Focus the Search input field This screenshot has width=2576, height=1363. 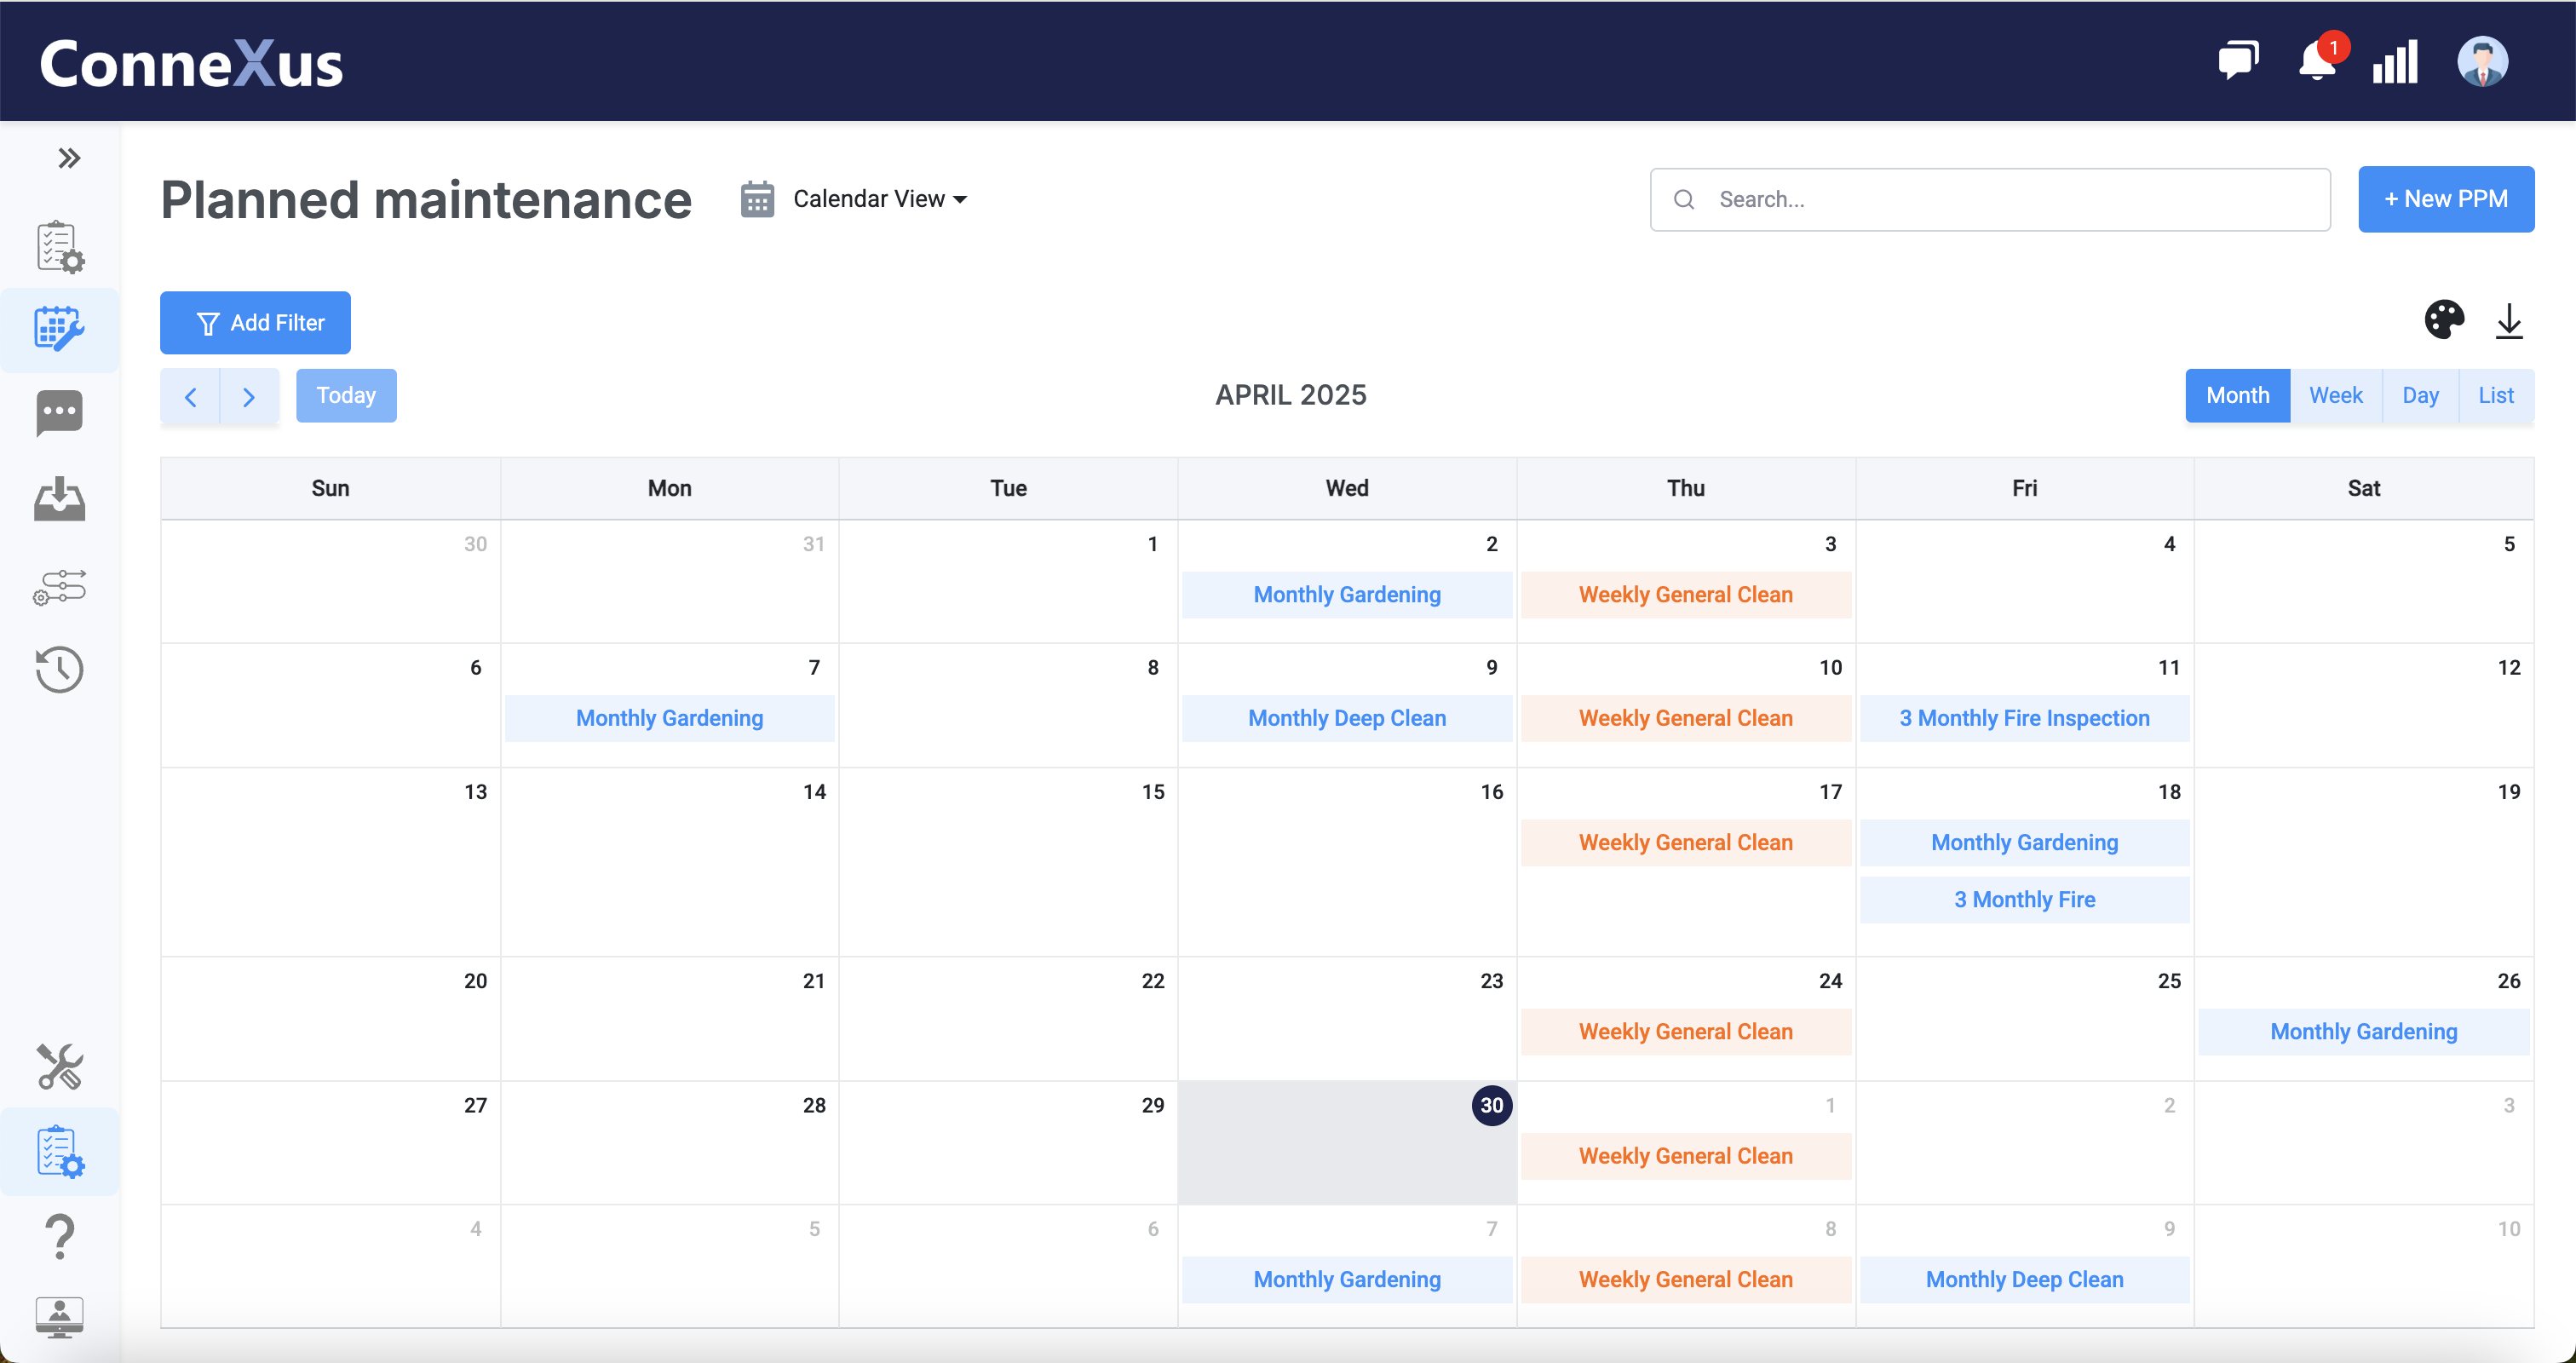click(x=1989, y=199)
